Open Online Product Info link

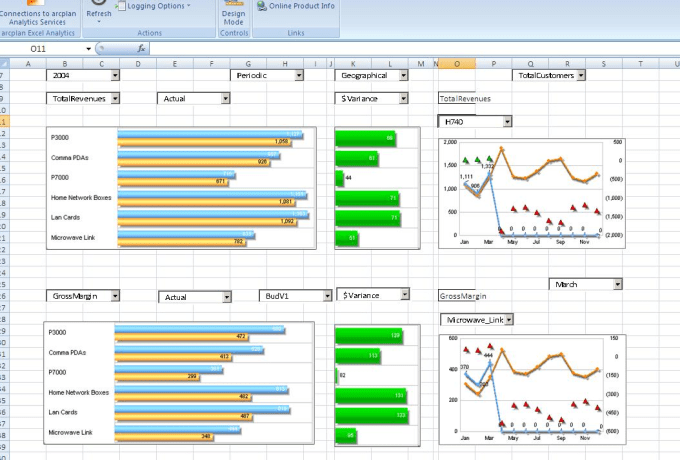click(x=296, y=6)
